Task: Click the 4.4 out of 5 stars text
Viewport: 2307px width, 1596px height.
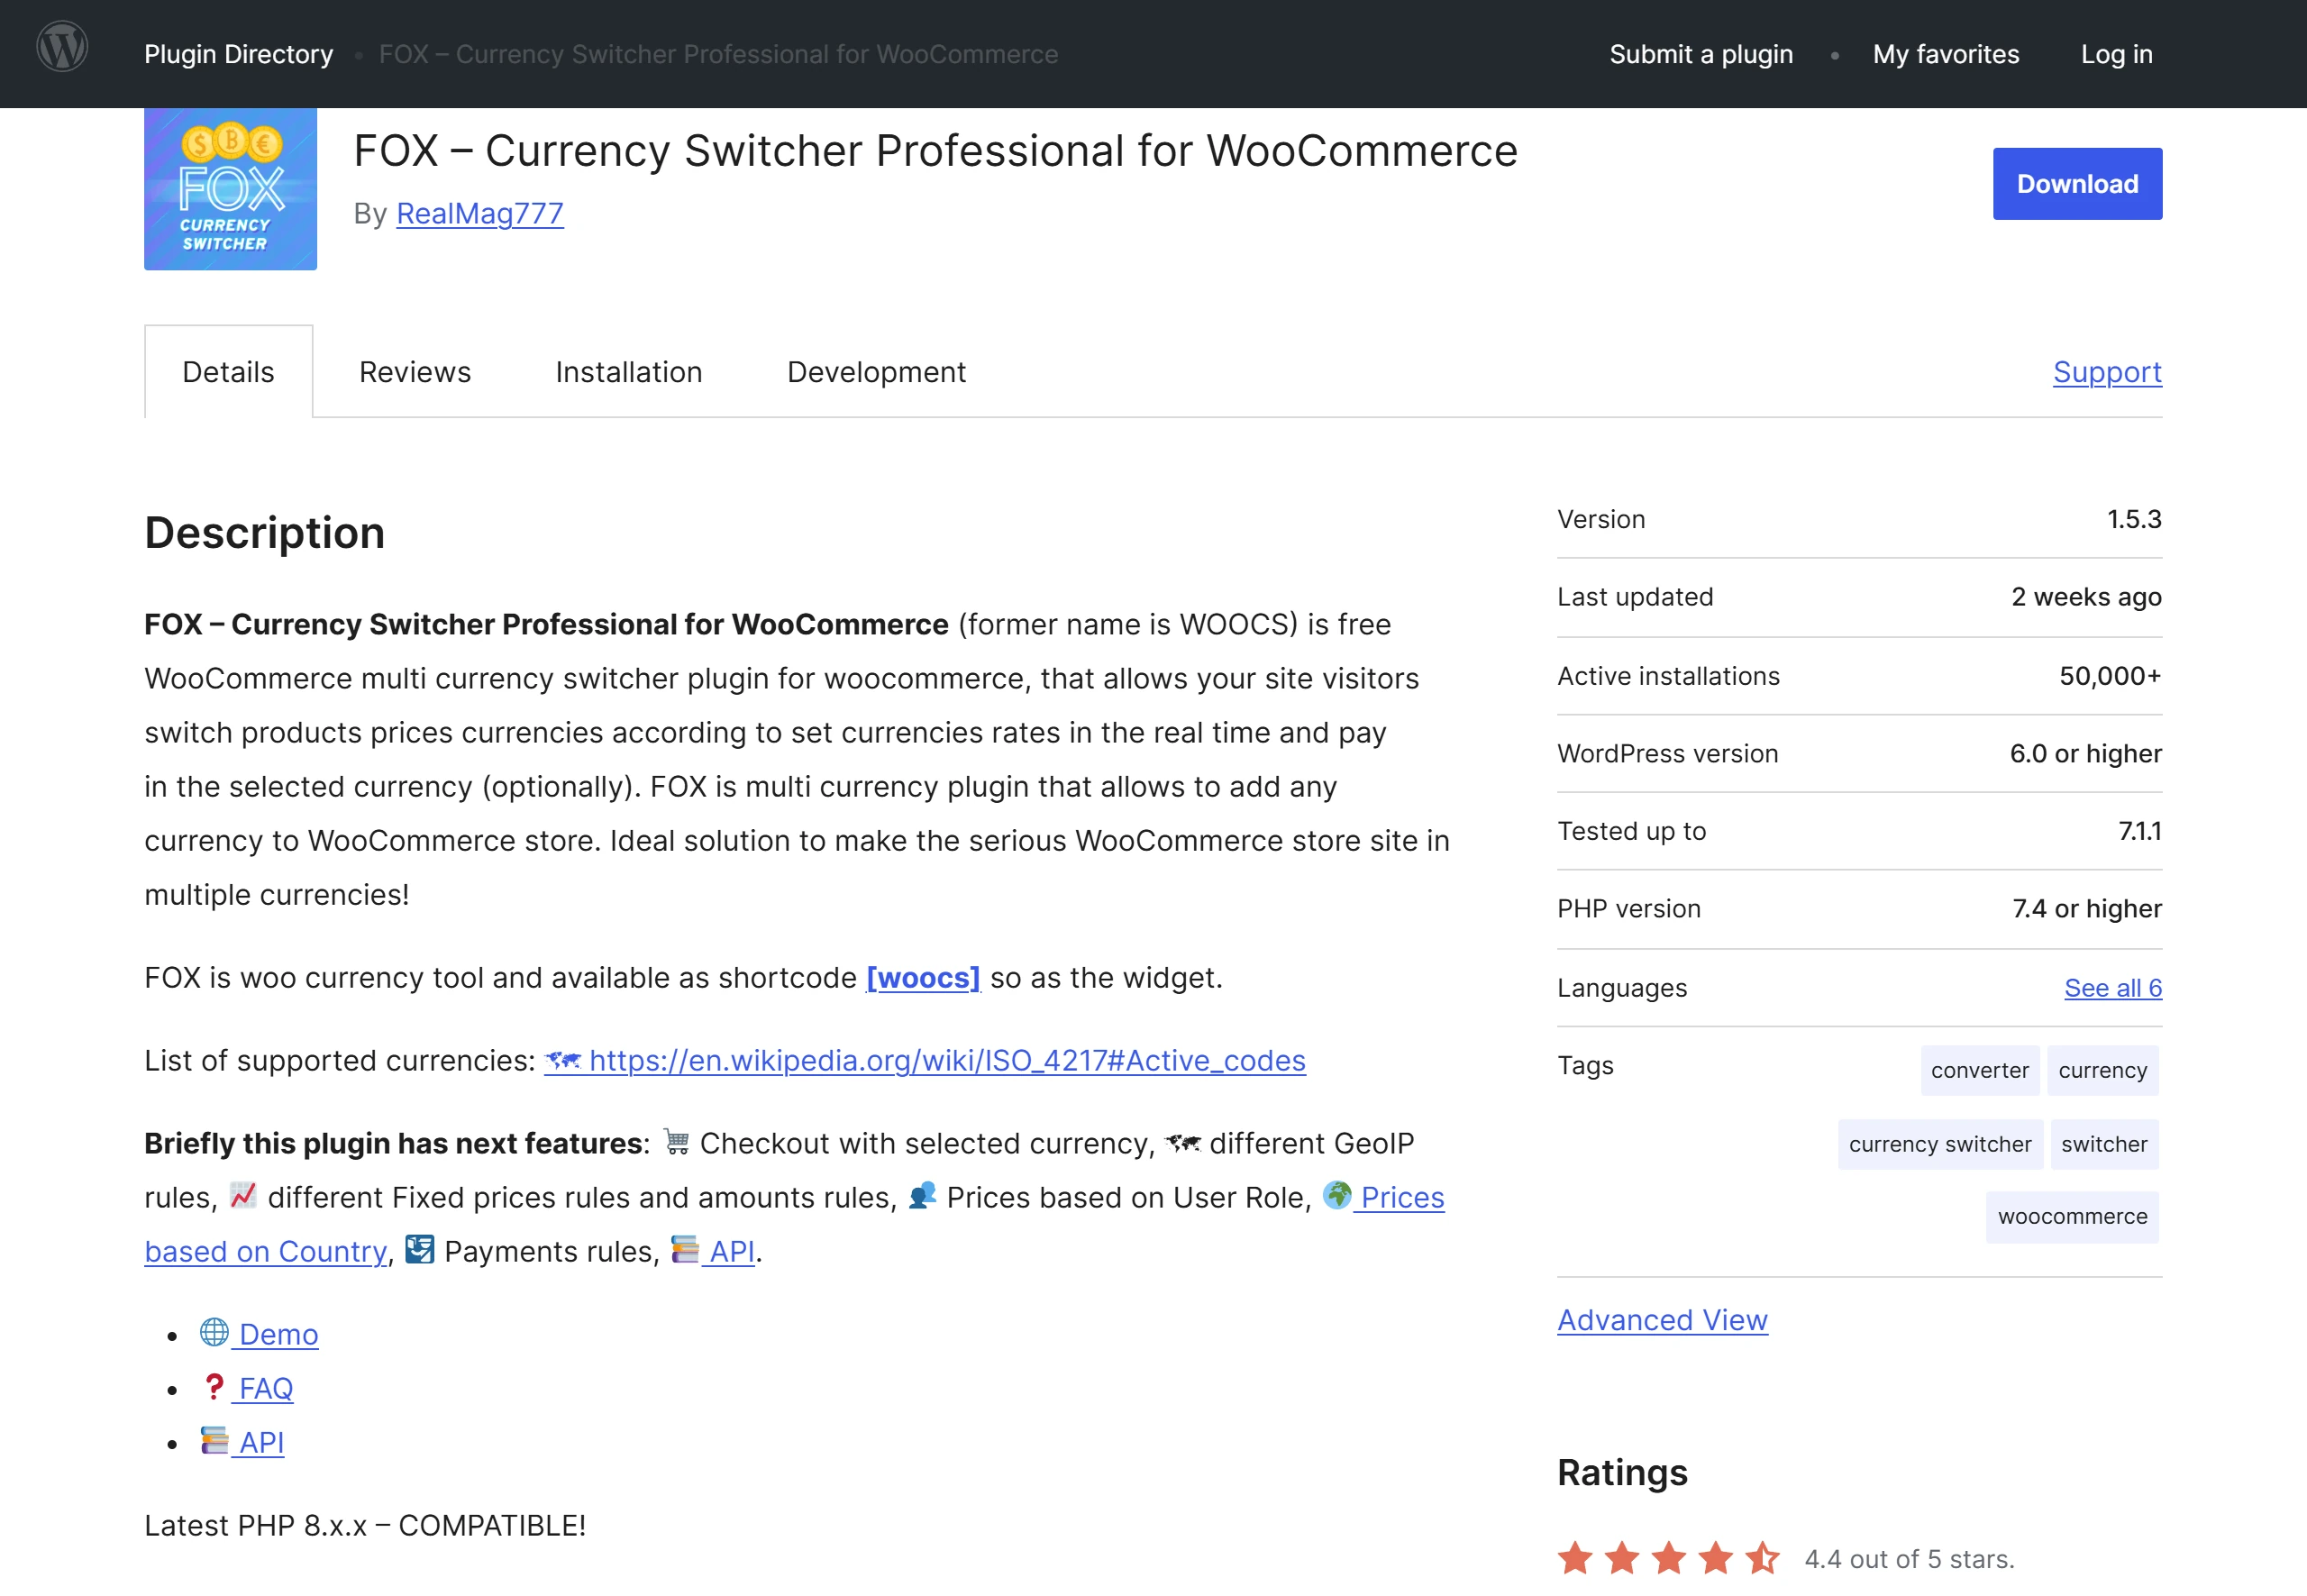Action: (x=1909, y=1559)
